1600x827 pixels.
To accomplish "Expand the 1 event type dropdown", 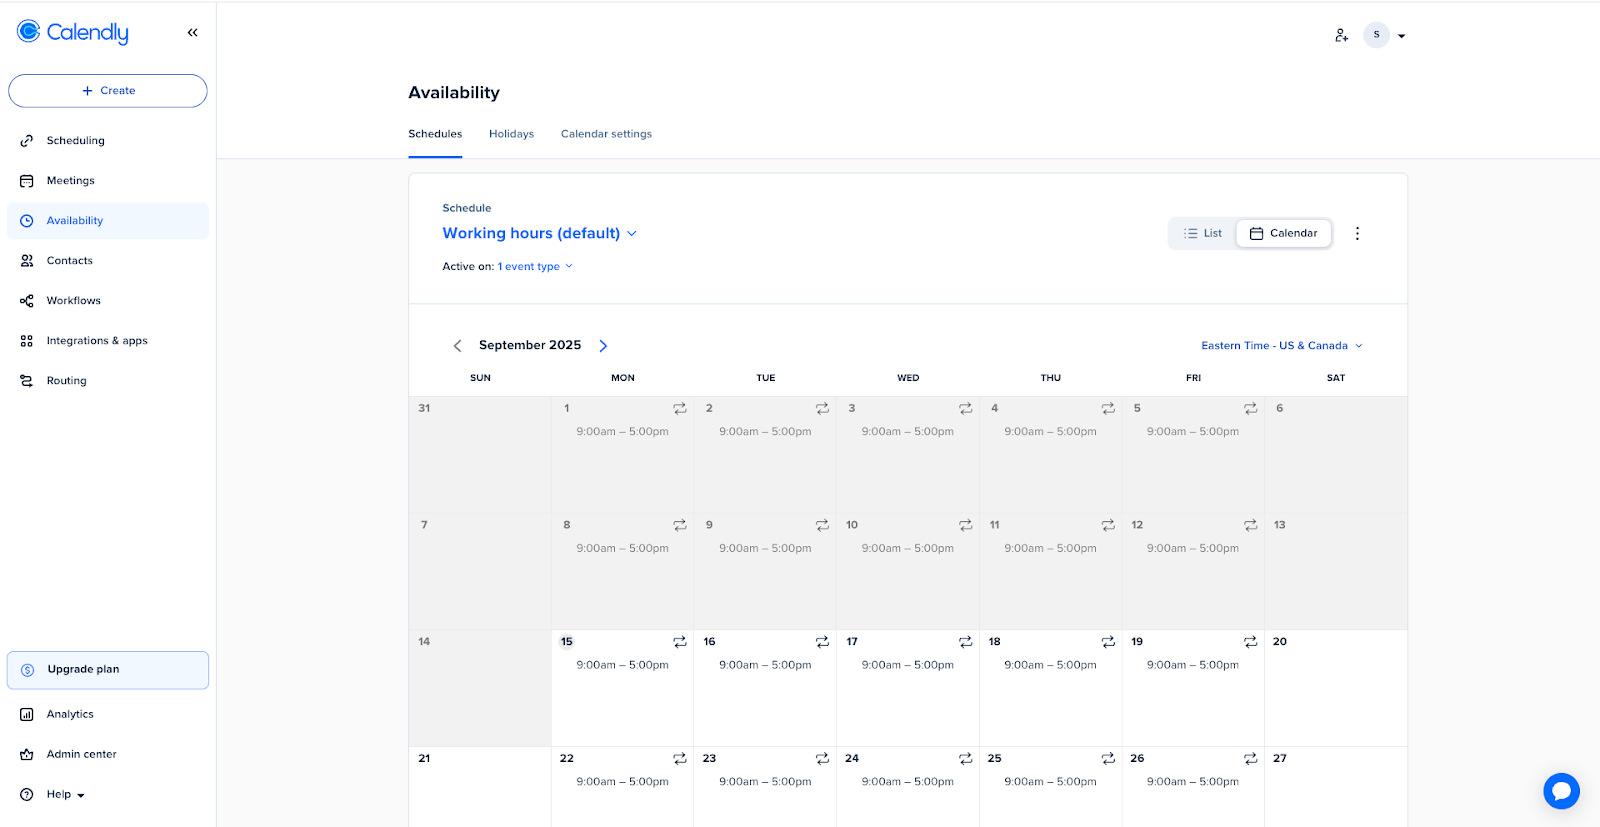I will click(x=535, y=267).
